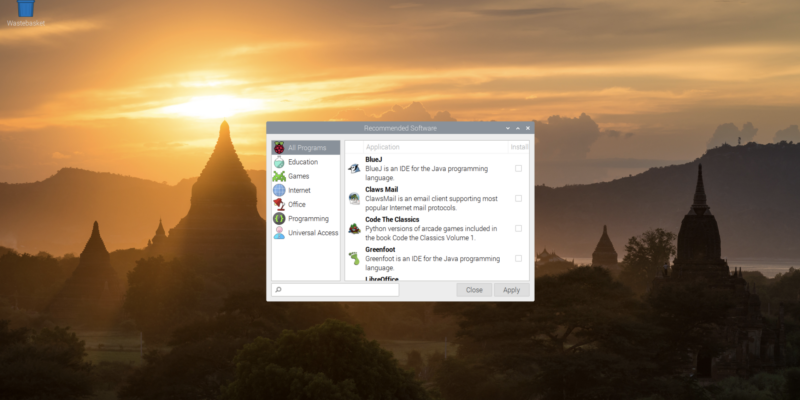The width and height of the screenshot is (800, 400).
Task: Mark Greenfoot for installation
Action: tap(518, 259)
